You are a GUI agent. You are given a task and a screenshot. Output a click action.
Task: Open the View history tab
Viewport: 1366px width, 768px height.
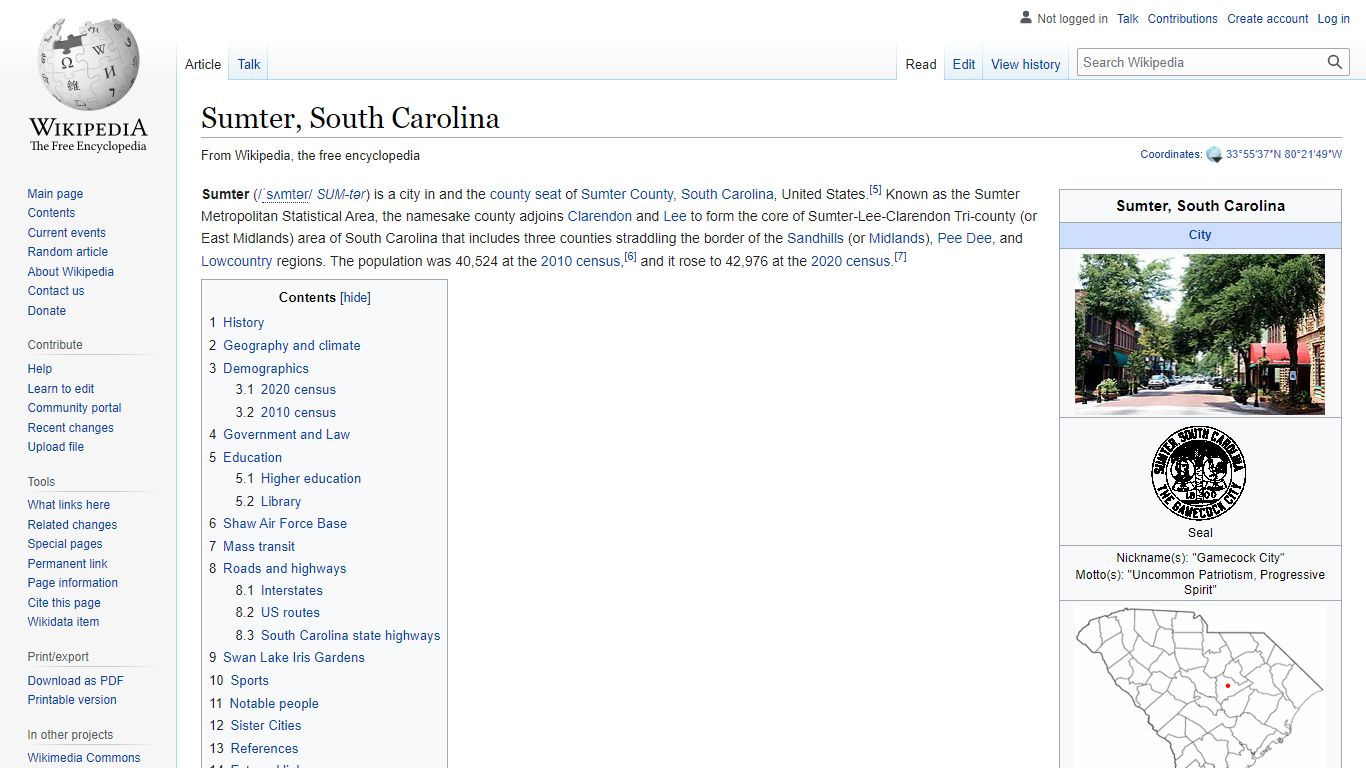(x=1026, y=64)
